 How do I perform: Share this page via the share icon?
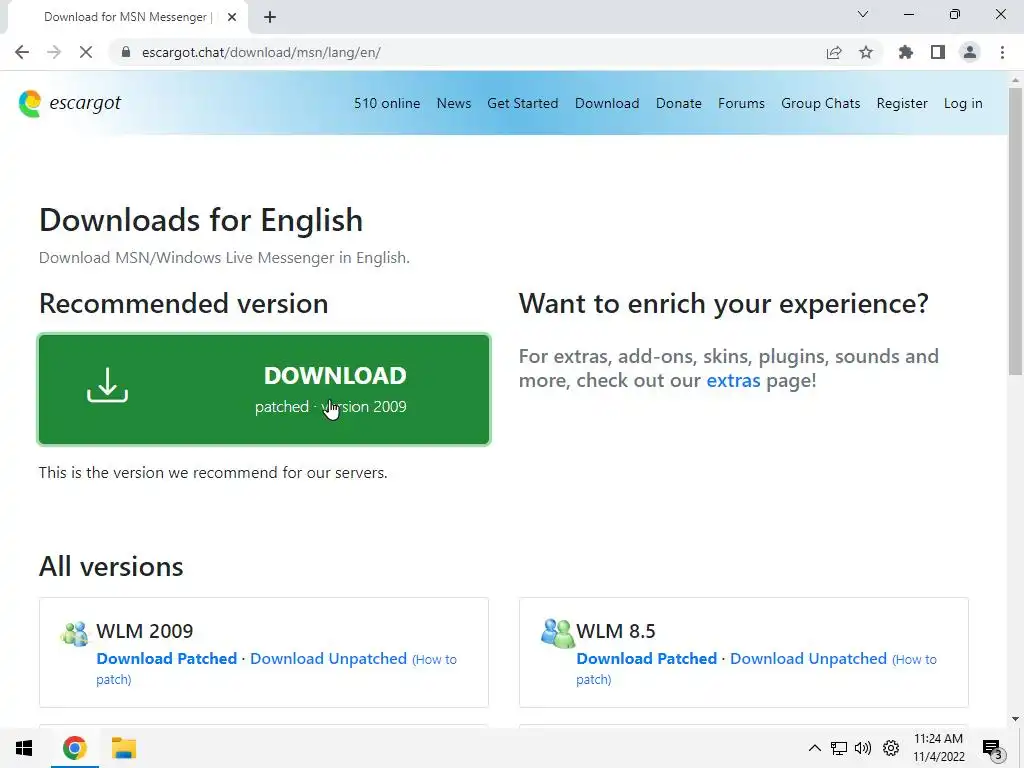[834, 52]
